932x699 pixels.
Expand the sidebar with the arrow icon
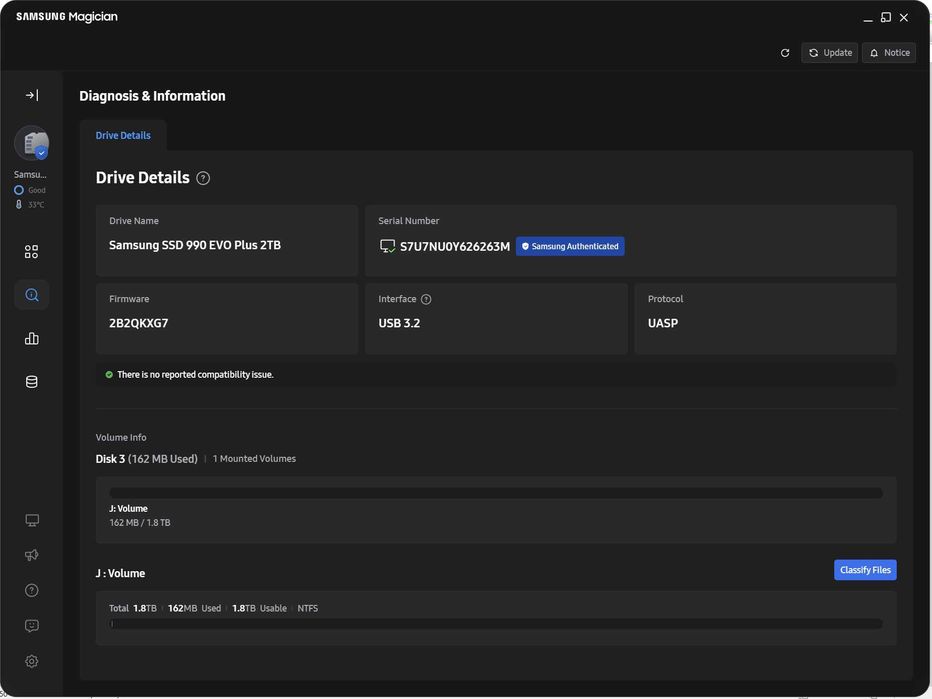click(32, 95)
